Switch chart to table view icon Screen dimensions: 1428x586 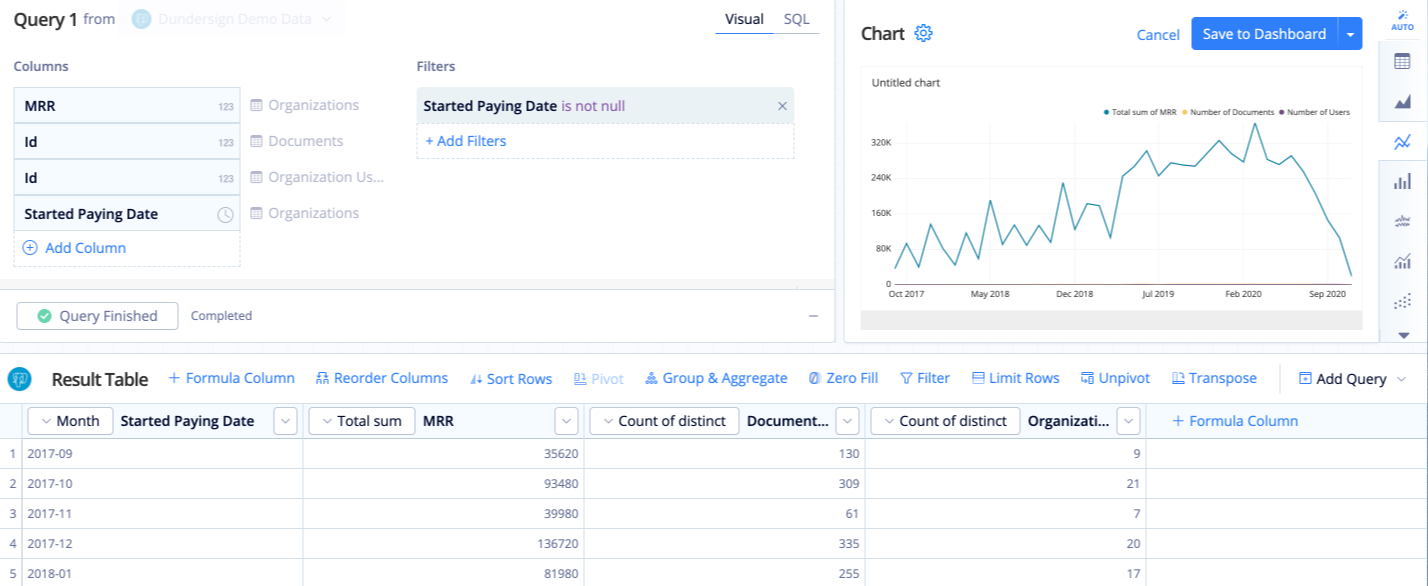tap(1402, 62)
